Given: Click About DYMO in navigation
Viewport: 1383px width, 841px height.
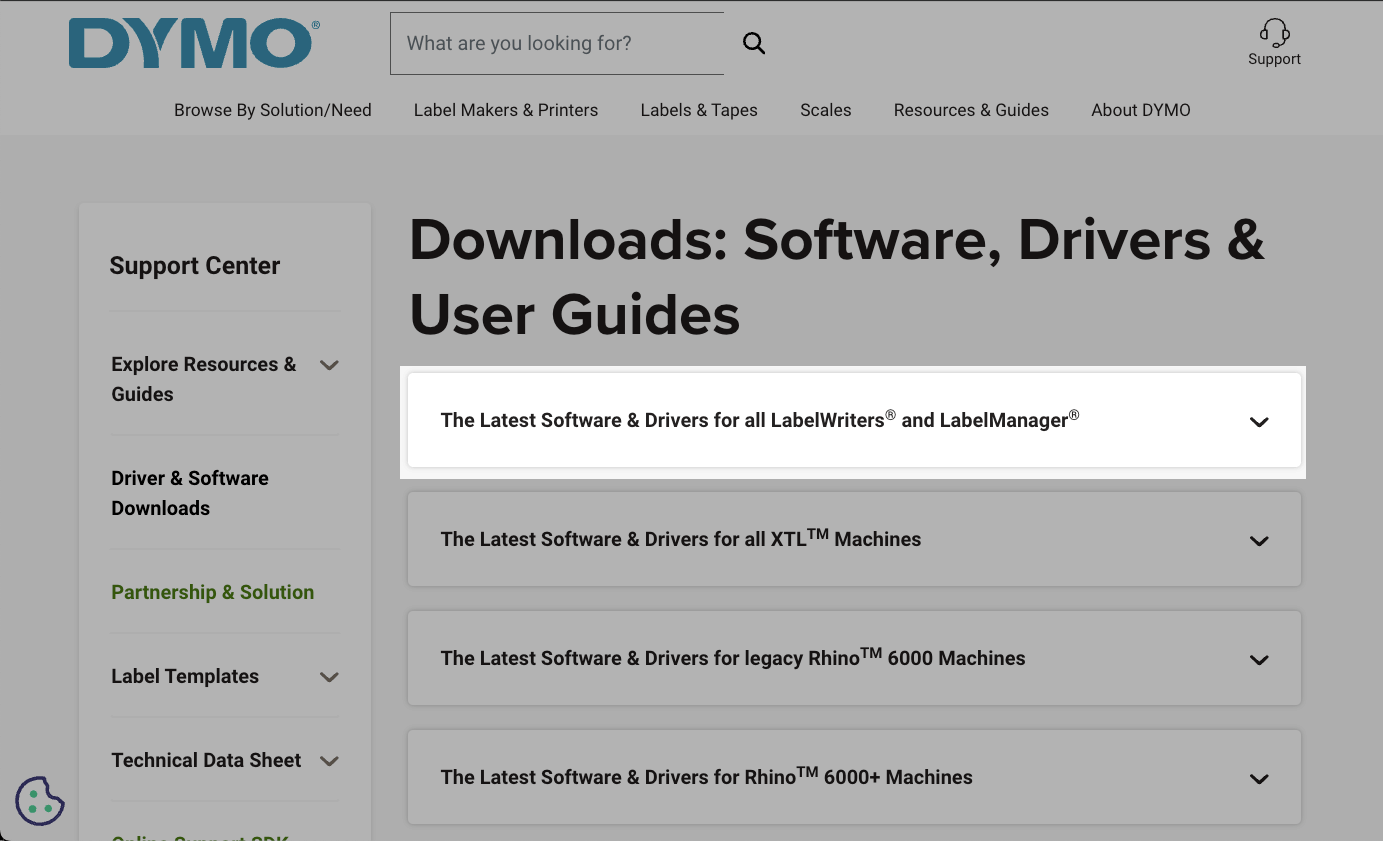Looking at the screenshot, I should tap(1140, 110).
